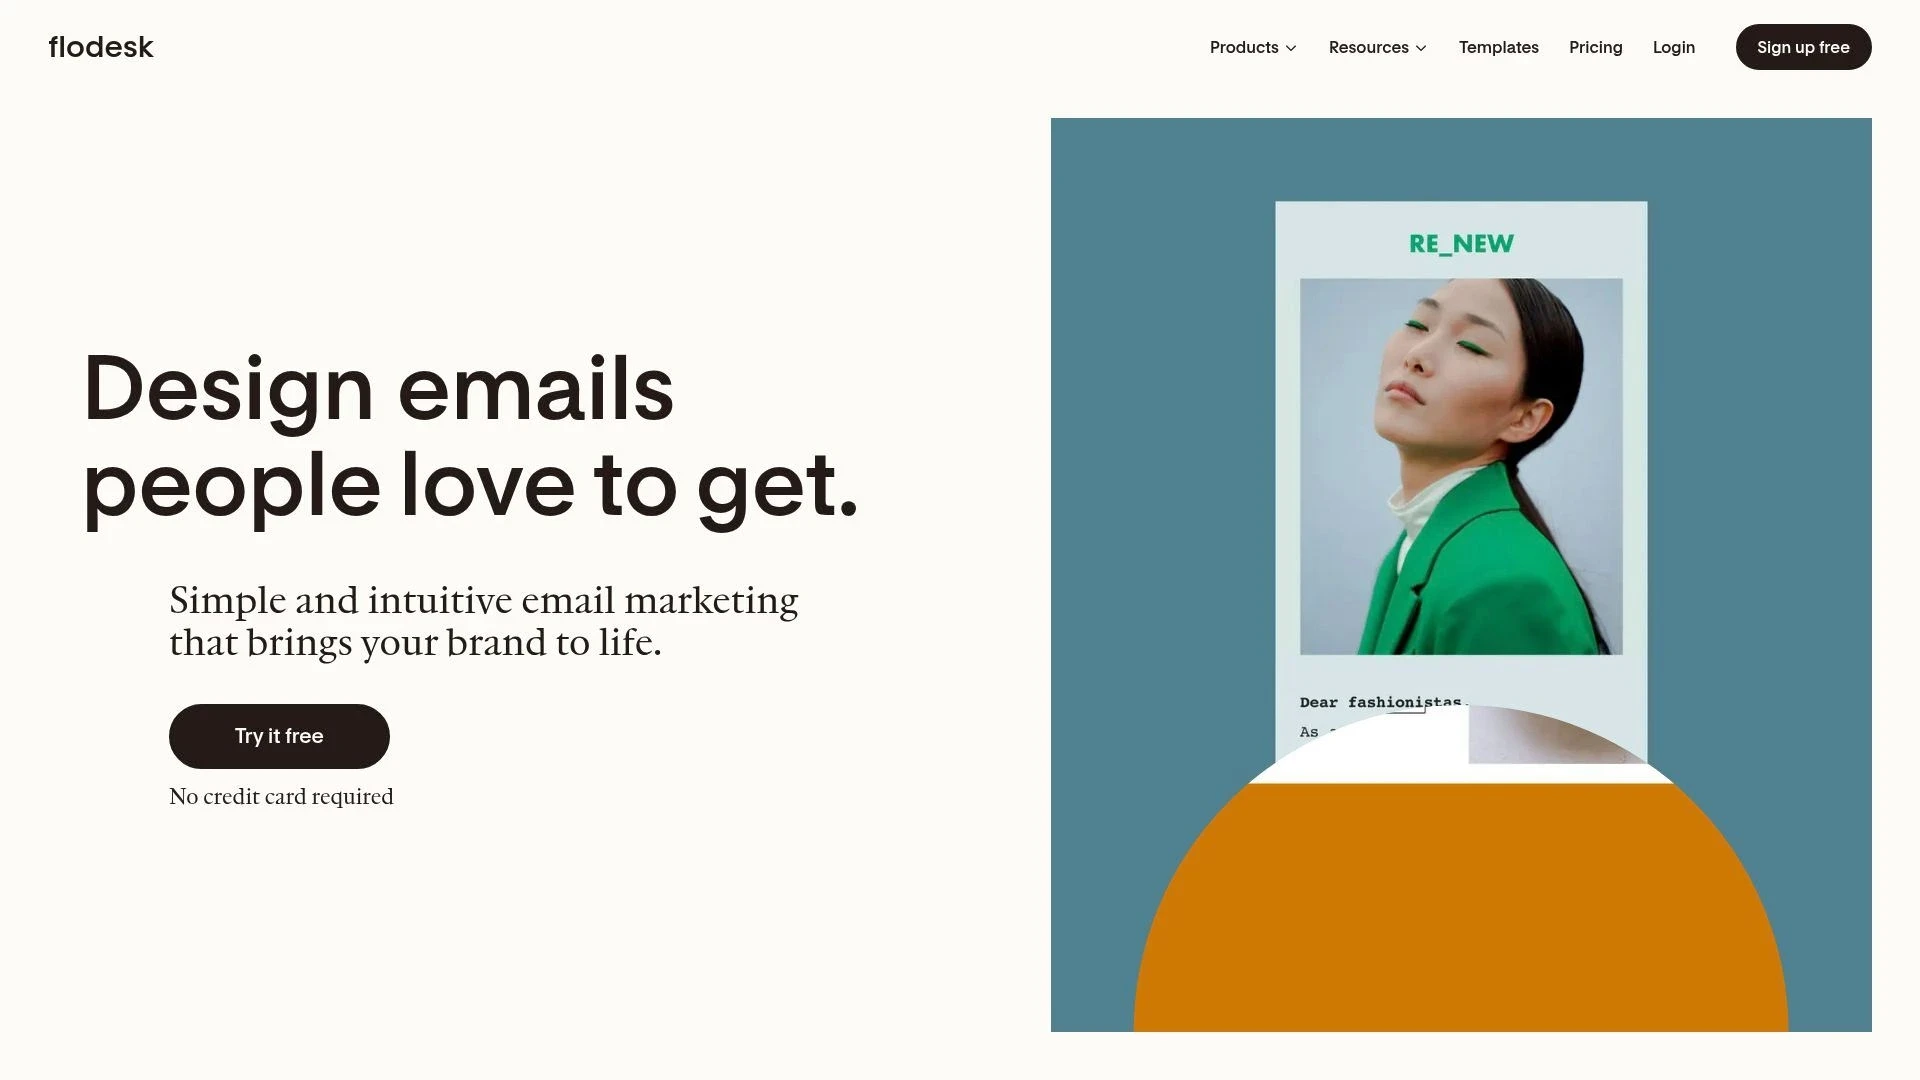
Task: Toggle the email preview display area
Action: (1460, 574)
